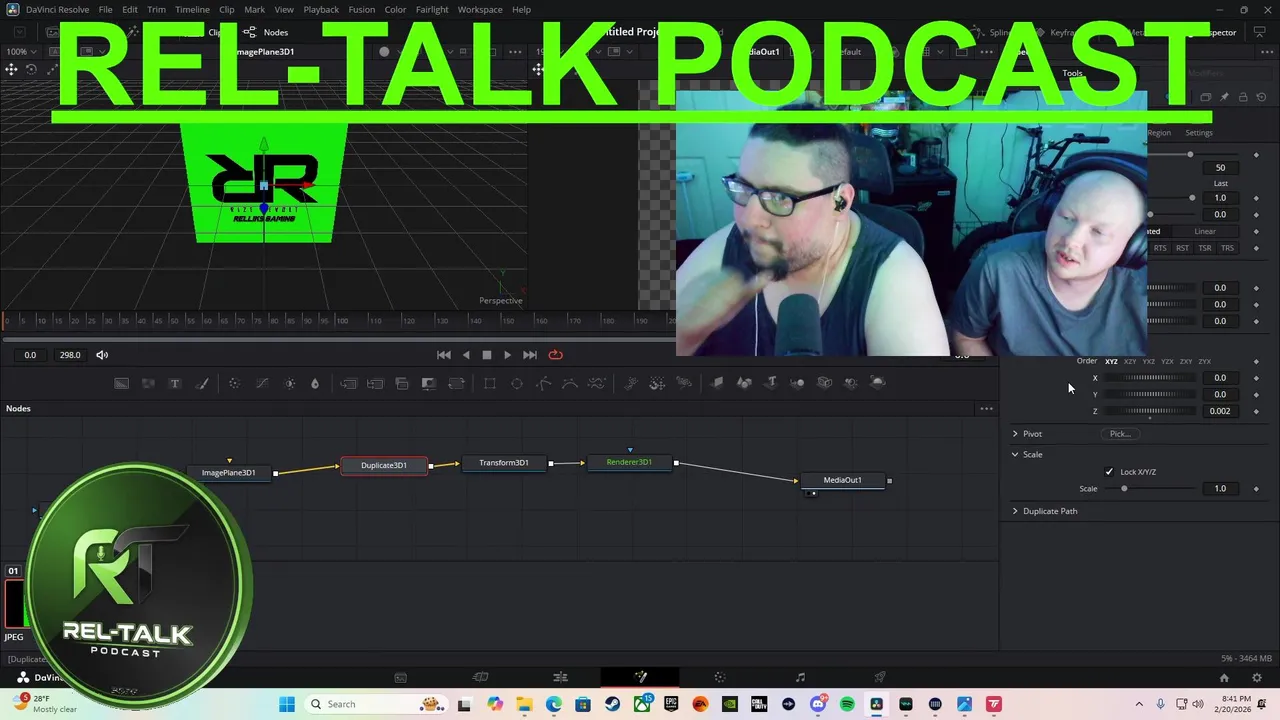1280x720 pixels.
Task: Open the Fairlight page music note icon
Action: (x=800, y=677)
